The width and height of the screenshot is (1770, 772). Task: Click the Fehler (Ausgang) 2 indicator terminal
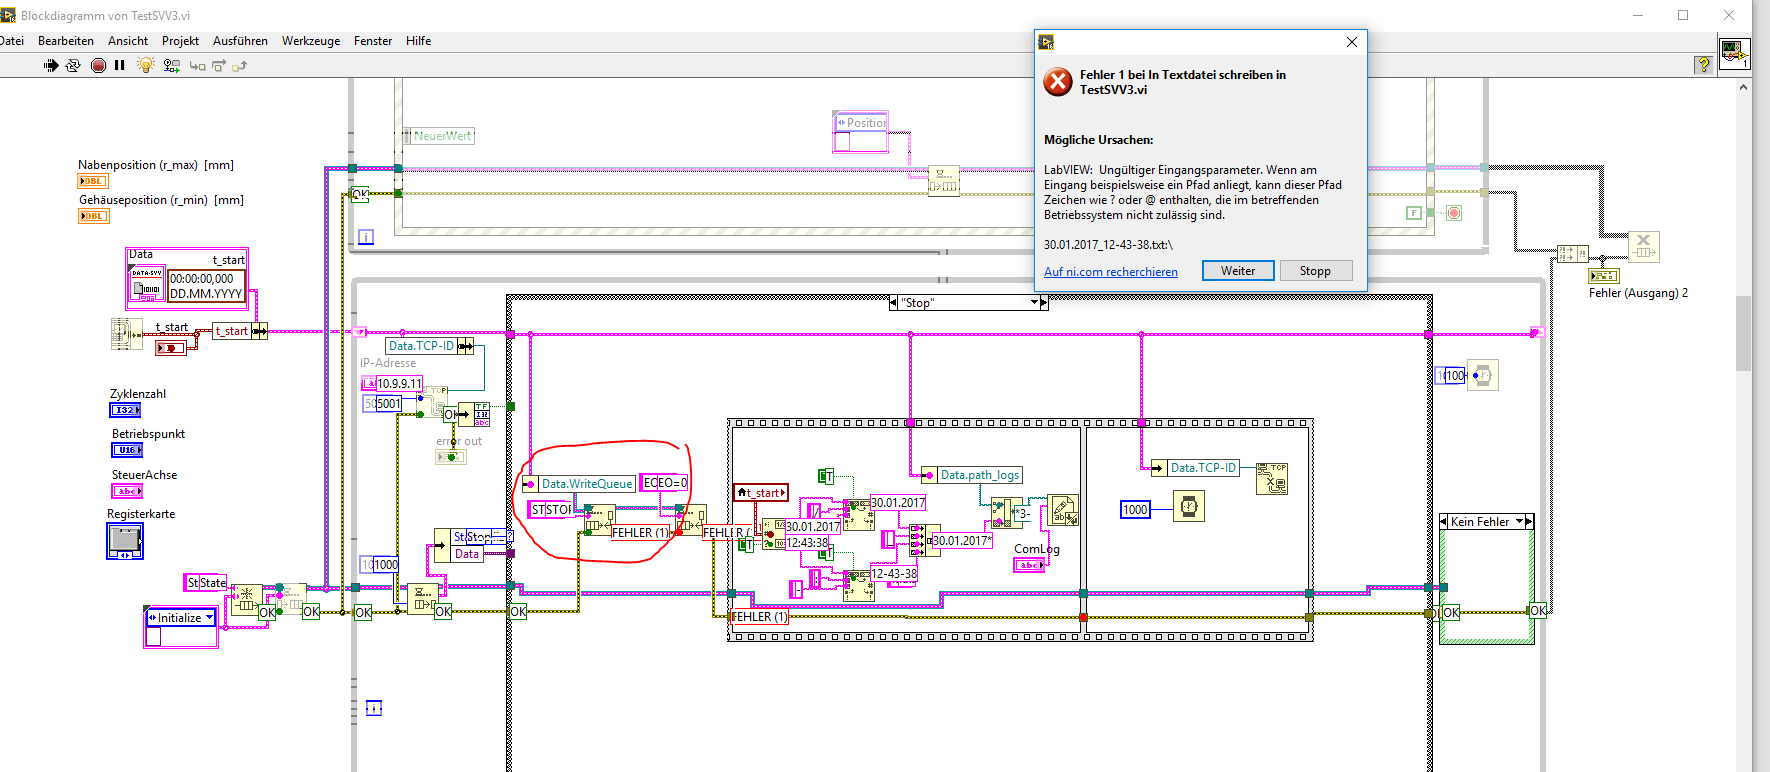point(1604,276)
